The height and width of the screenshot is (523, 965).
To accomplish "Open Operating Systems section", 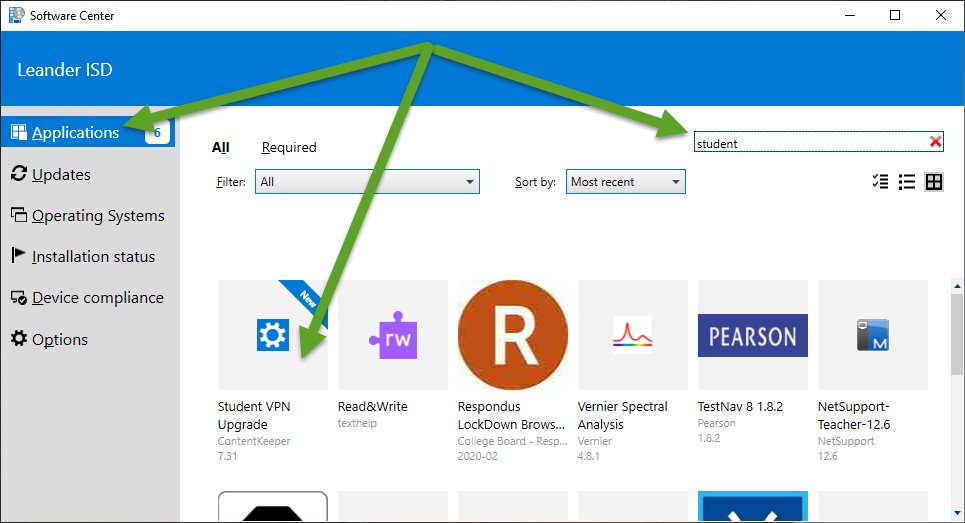I will click(x=98, y=216).
